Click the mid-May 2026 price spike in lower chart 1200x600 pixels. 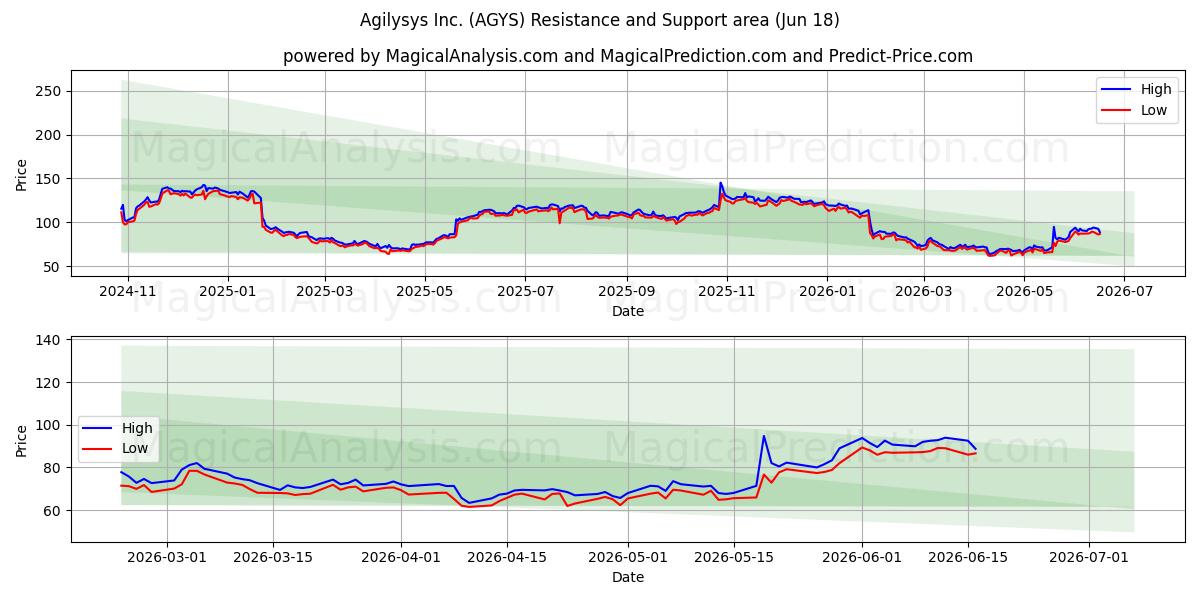[x=764, y=436]
